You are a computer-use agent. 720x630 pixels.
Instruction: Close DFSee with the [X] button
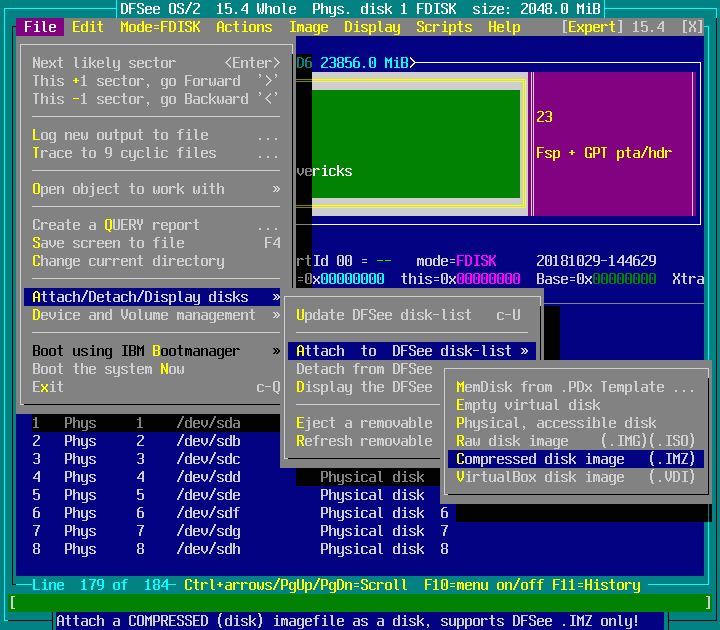click(x=691, y=27)
